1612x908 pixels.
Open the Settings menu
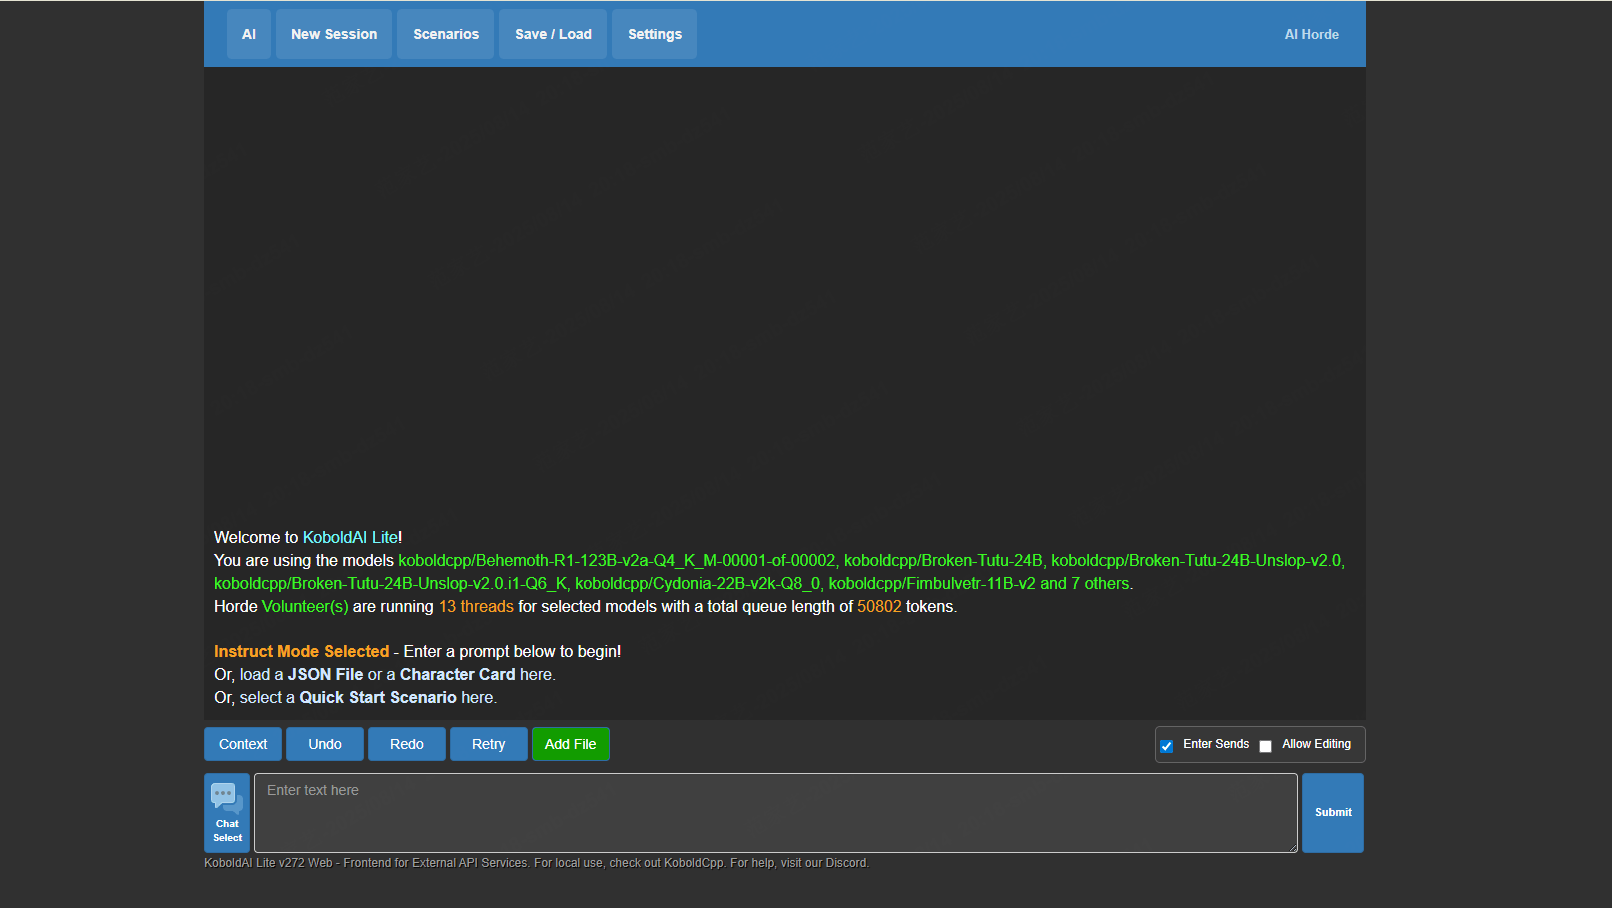pos(655,34)
